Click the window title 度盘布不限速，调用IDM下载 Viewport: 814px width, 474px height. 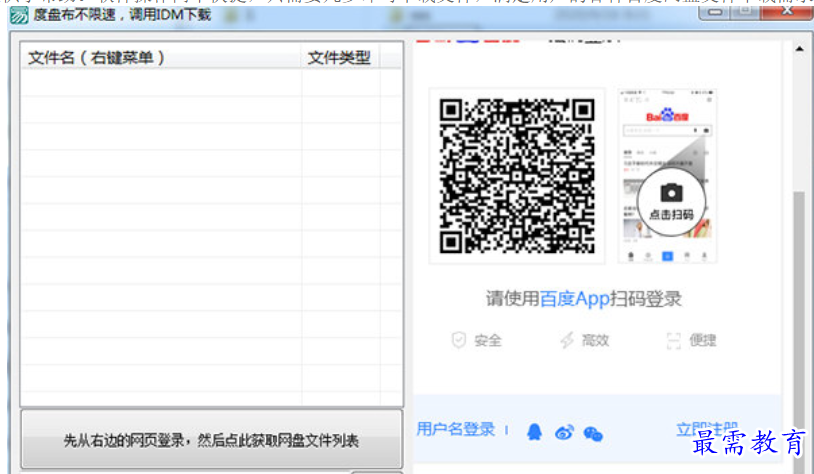pyautogui.click(x=122, y=15)
